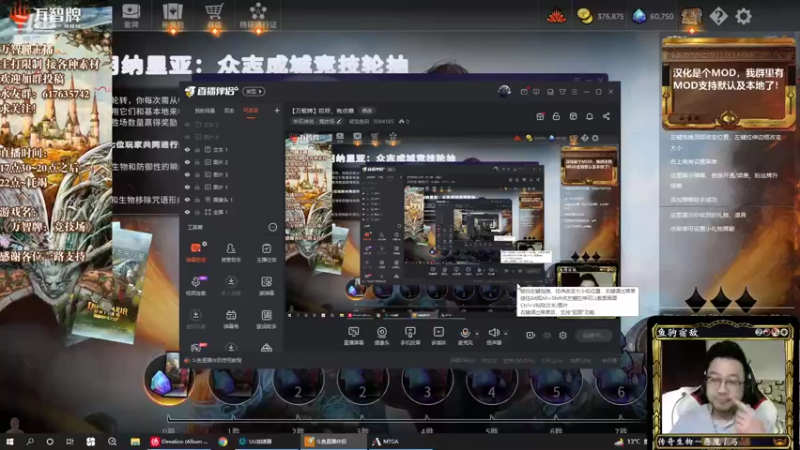Viewport: 800px width, 450px height.
Task: Add 手机投屏 phone casting source
Action: tap(410, 336)
